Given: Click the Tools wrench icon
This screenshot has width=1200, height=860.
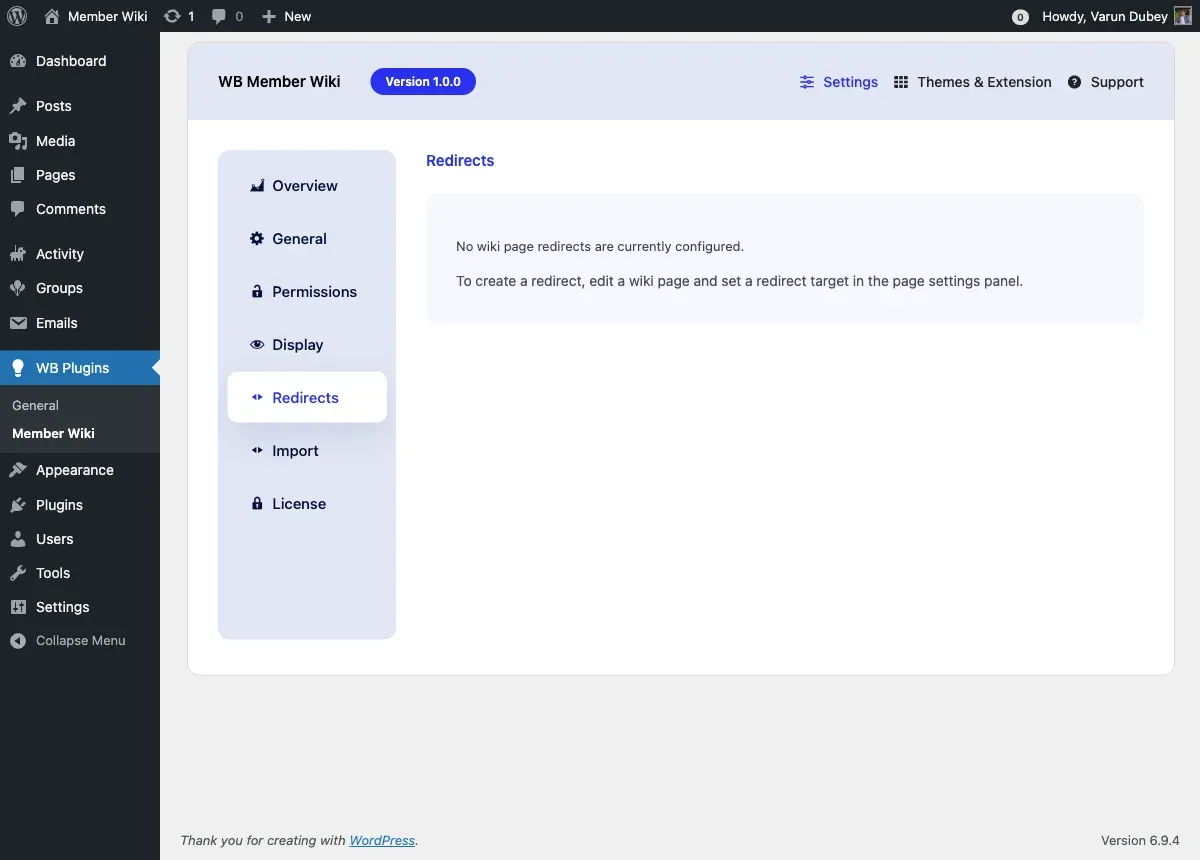Looking at the screenshot, I should click(18, 573).
